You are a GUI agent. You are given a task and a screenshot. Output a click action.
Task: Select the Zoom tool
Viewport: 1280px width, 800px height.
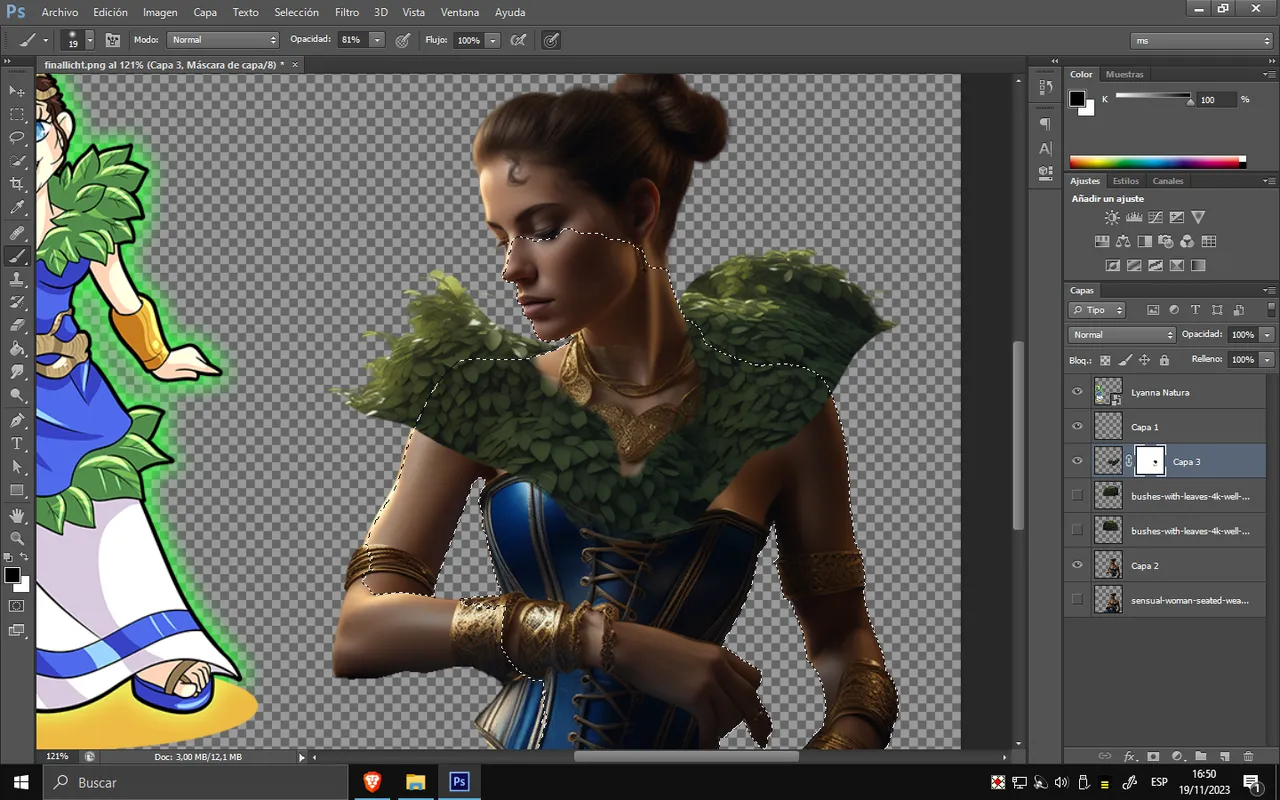17,538
